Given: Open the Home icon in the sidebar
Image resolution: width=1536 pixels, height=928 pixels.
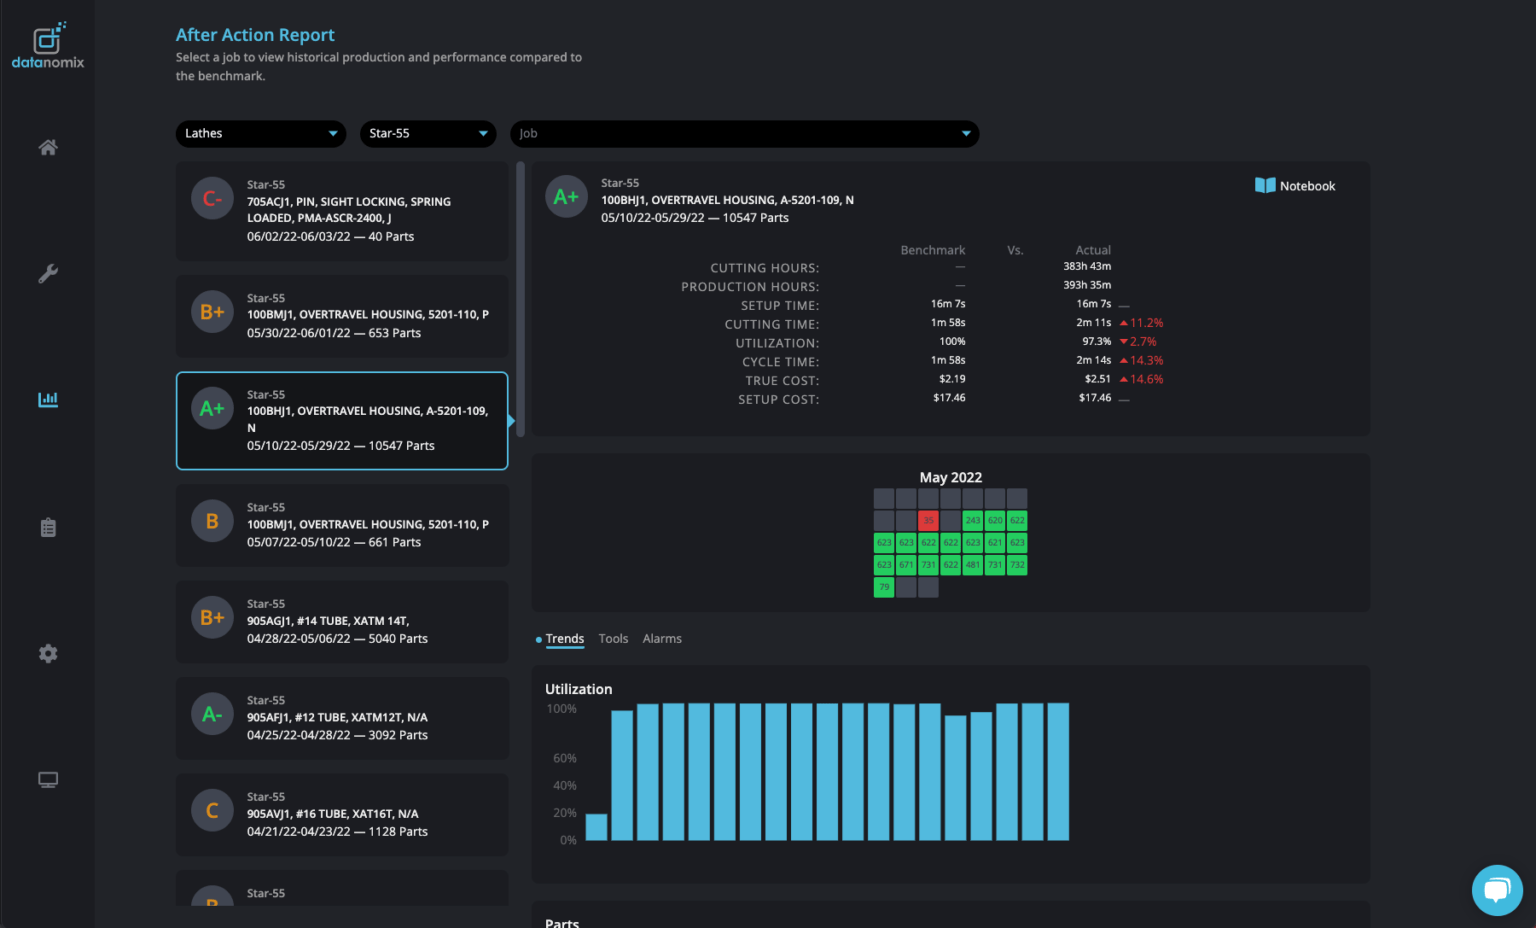Looking at the screenshot, I should click(x=47, y=147).
